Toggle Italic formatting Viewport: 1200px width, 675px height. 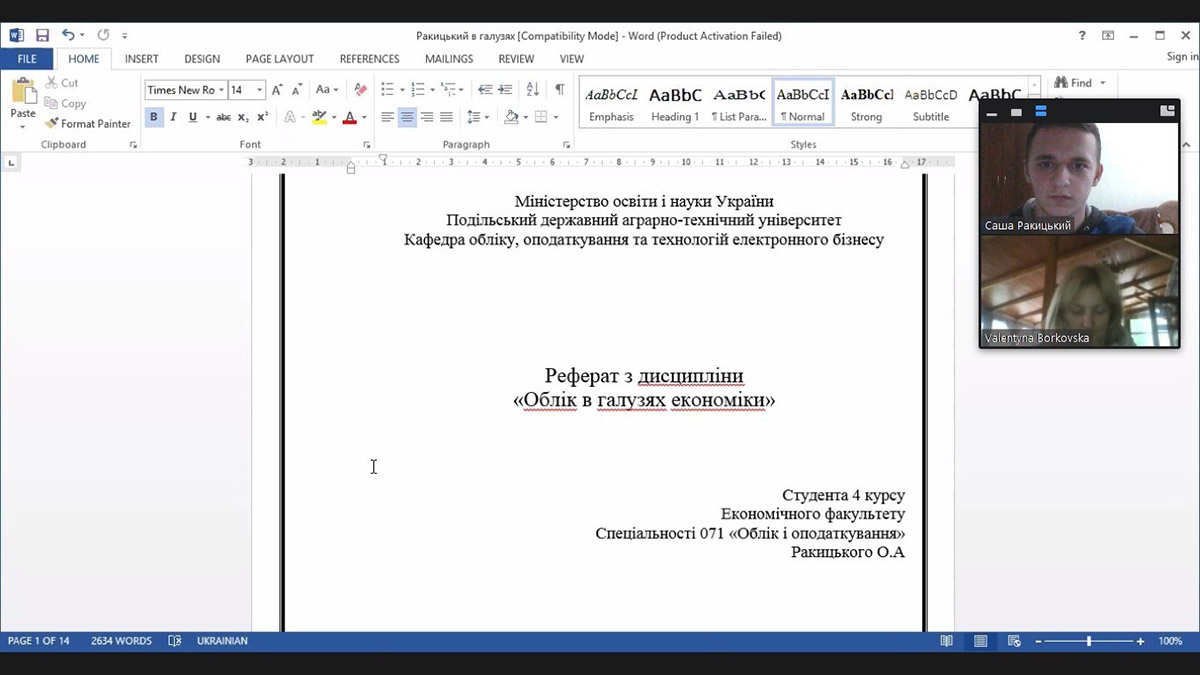coord(173,117)
